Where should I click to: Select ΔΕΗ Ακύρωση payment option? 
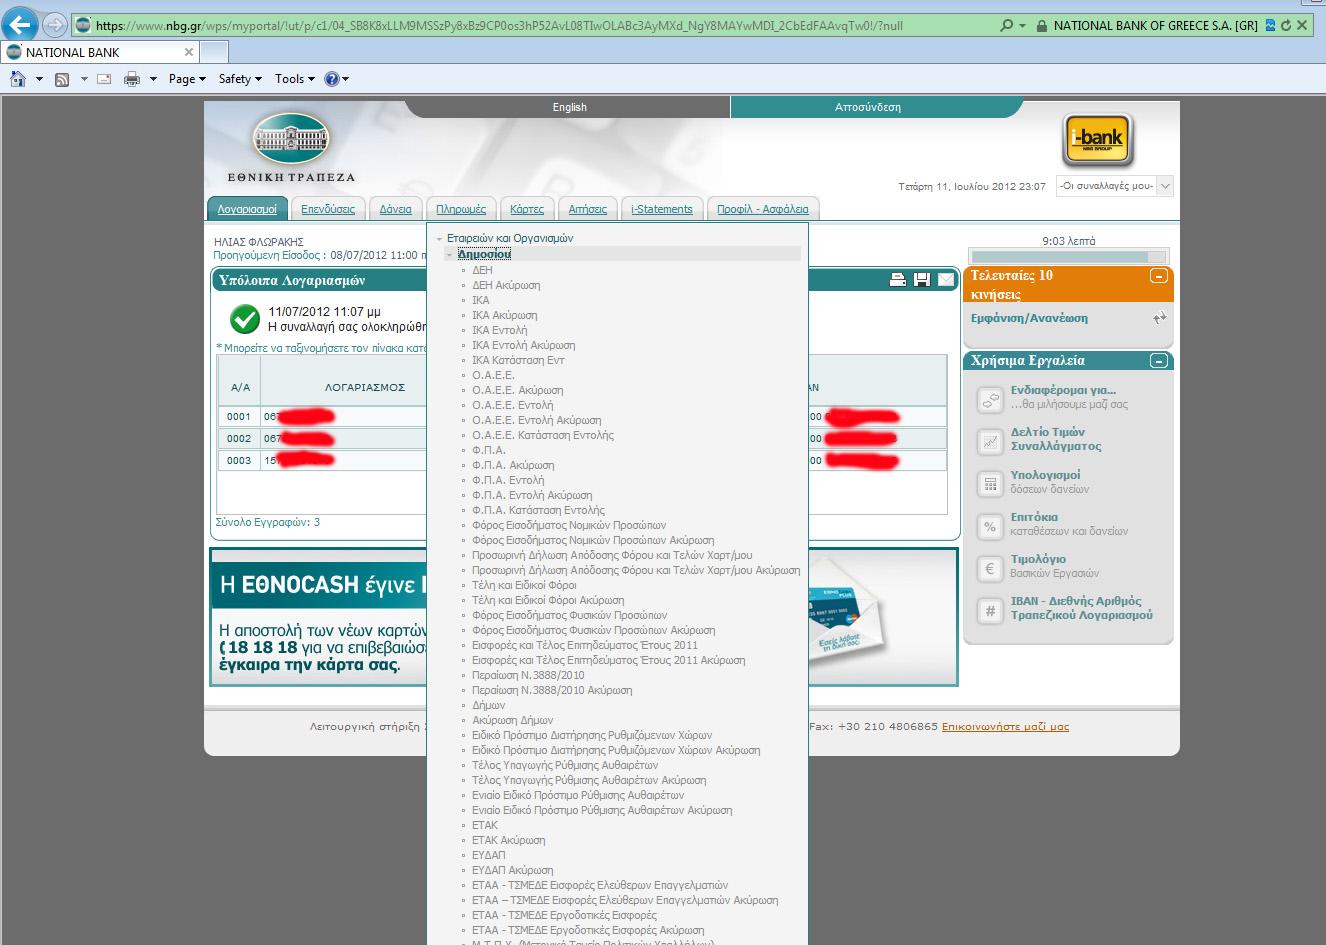pos(506,285)
